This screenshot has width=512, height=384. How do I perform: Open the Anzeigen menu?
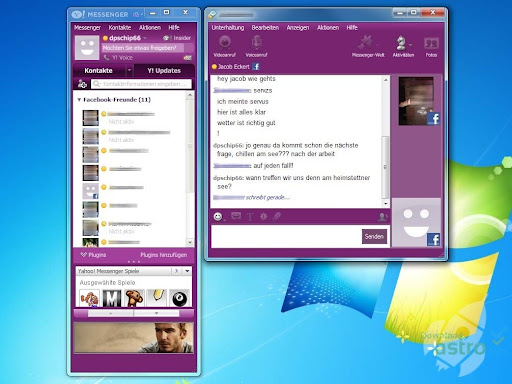pyautogui.click(x=298, y=28)
